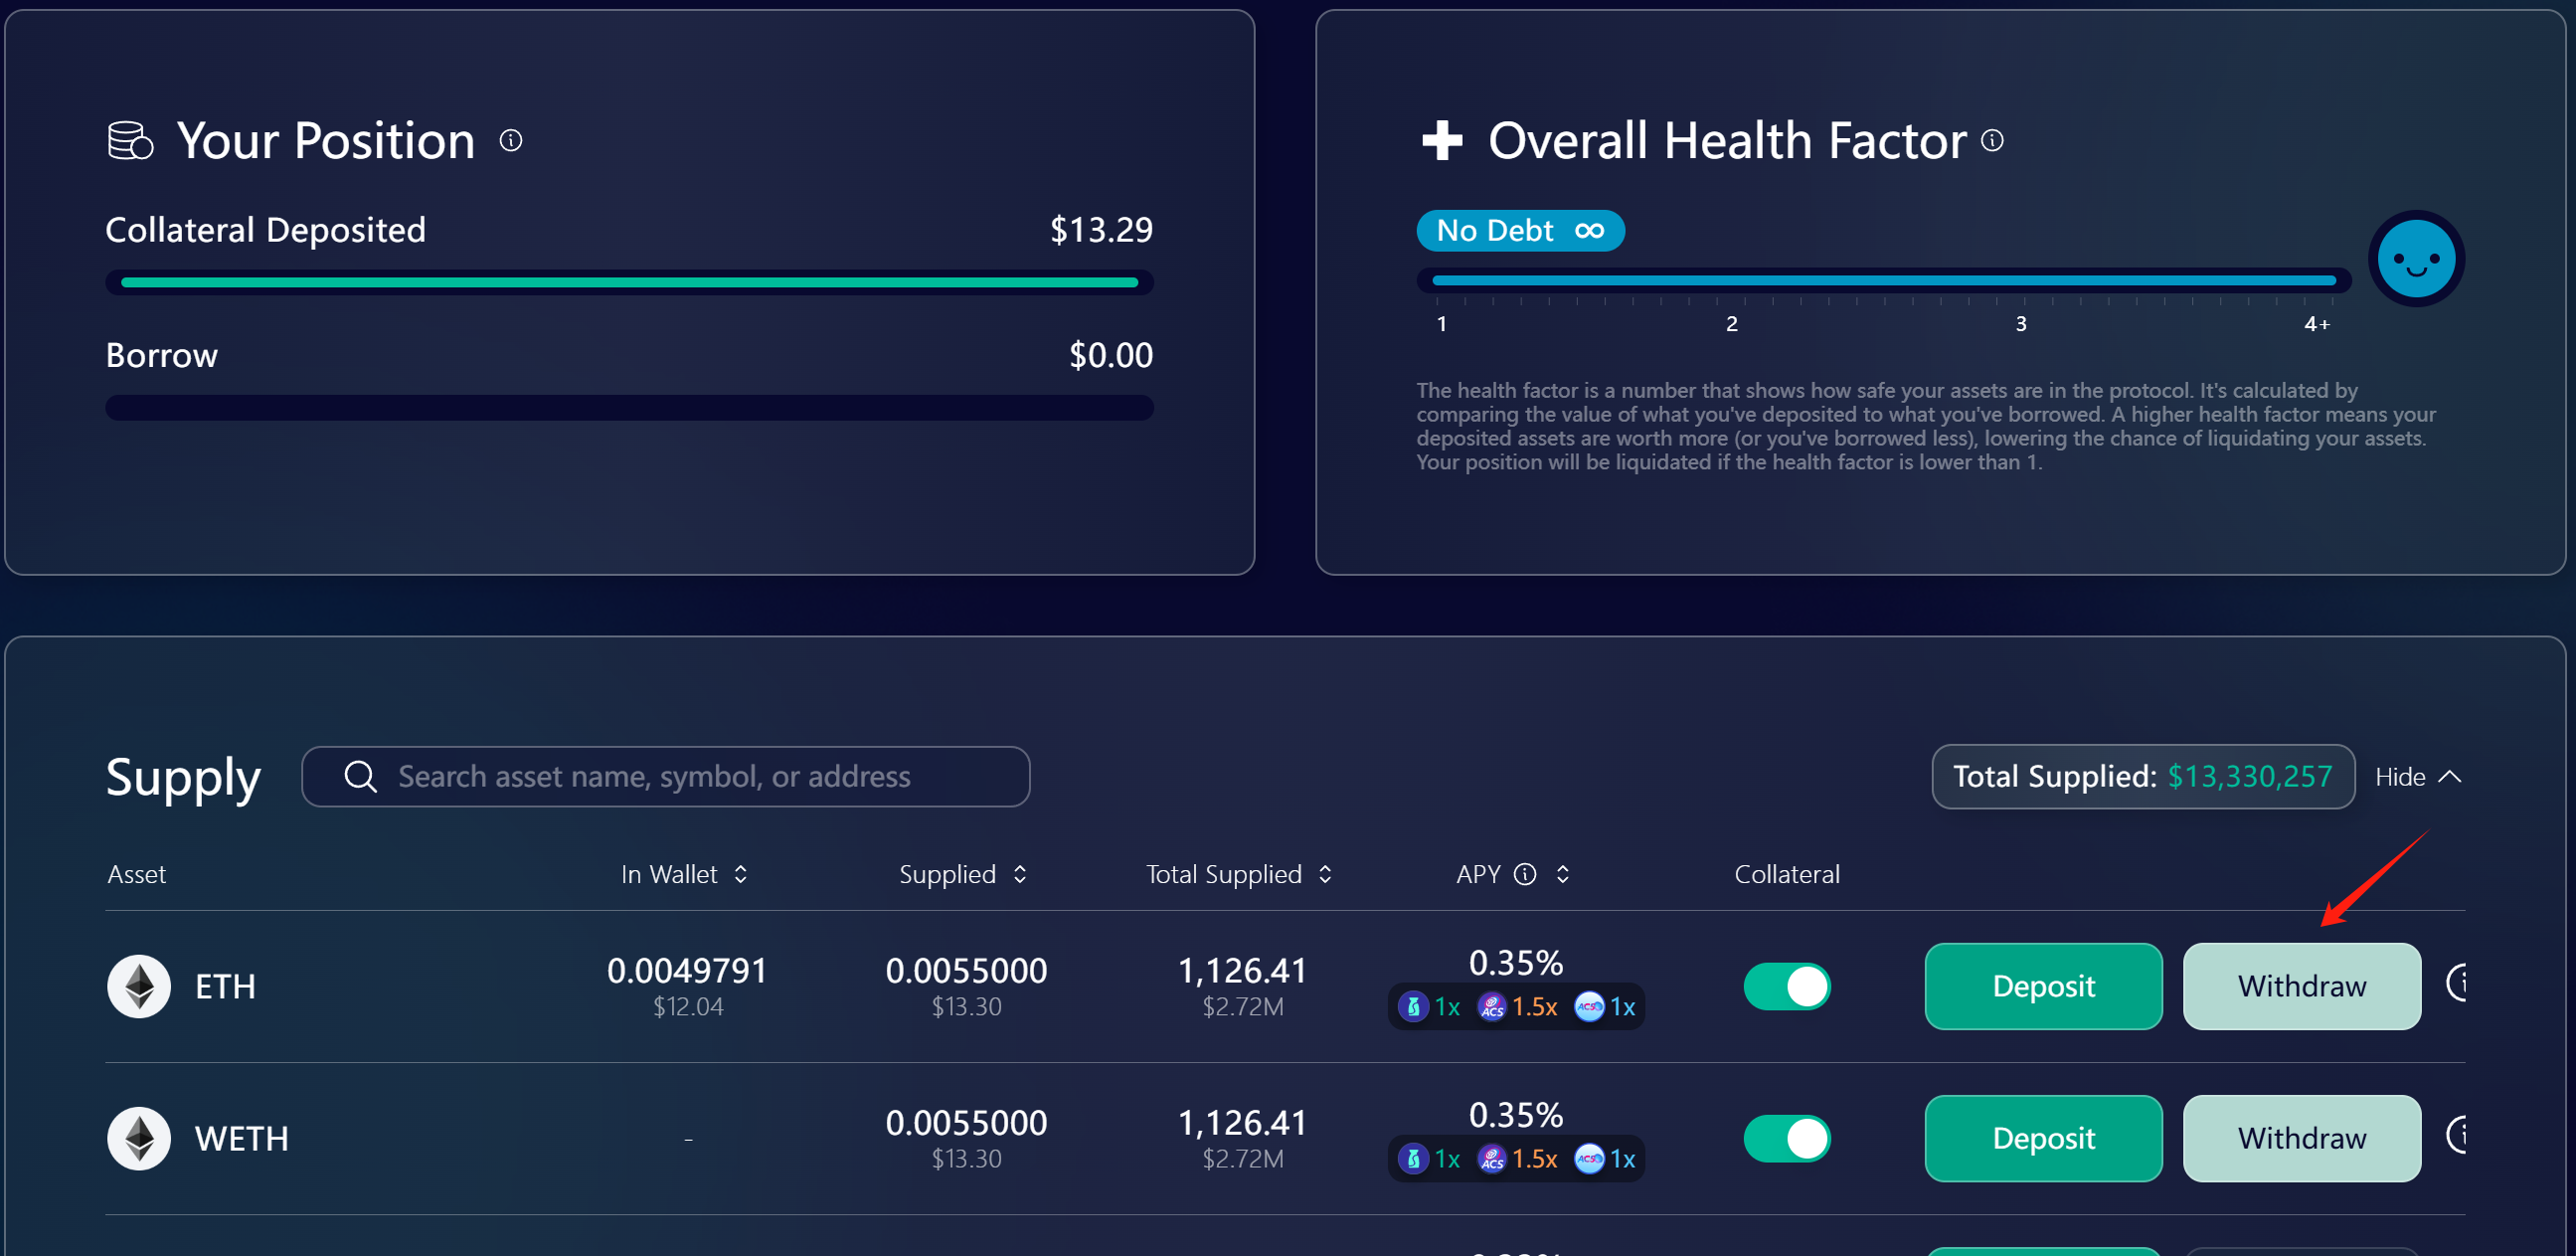Click the WETH asset logo icon
This screenshot has height=1256, width=2576.
[x=139, y=1138]
